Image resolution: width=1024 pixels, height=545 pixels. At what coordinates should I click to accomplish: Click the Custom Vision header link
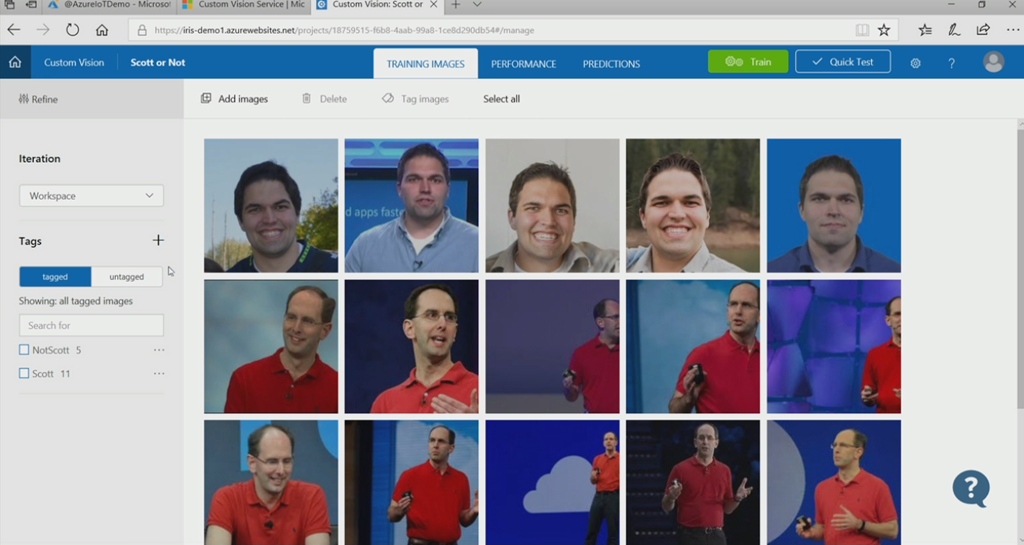click(x=74, y=63)
